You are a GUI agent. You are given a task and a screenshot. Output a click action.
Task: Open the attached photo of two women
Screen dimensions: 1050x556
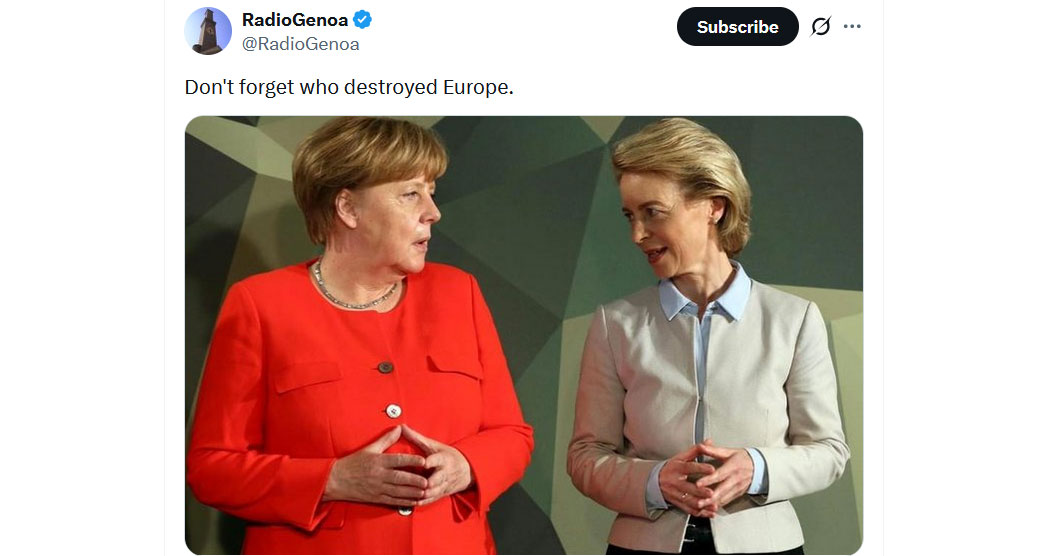coord(524,335)
